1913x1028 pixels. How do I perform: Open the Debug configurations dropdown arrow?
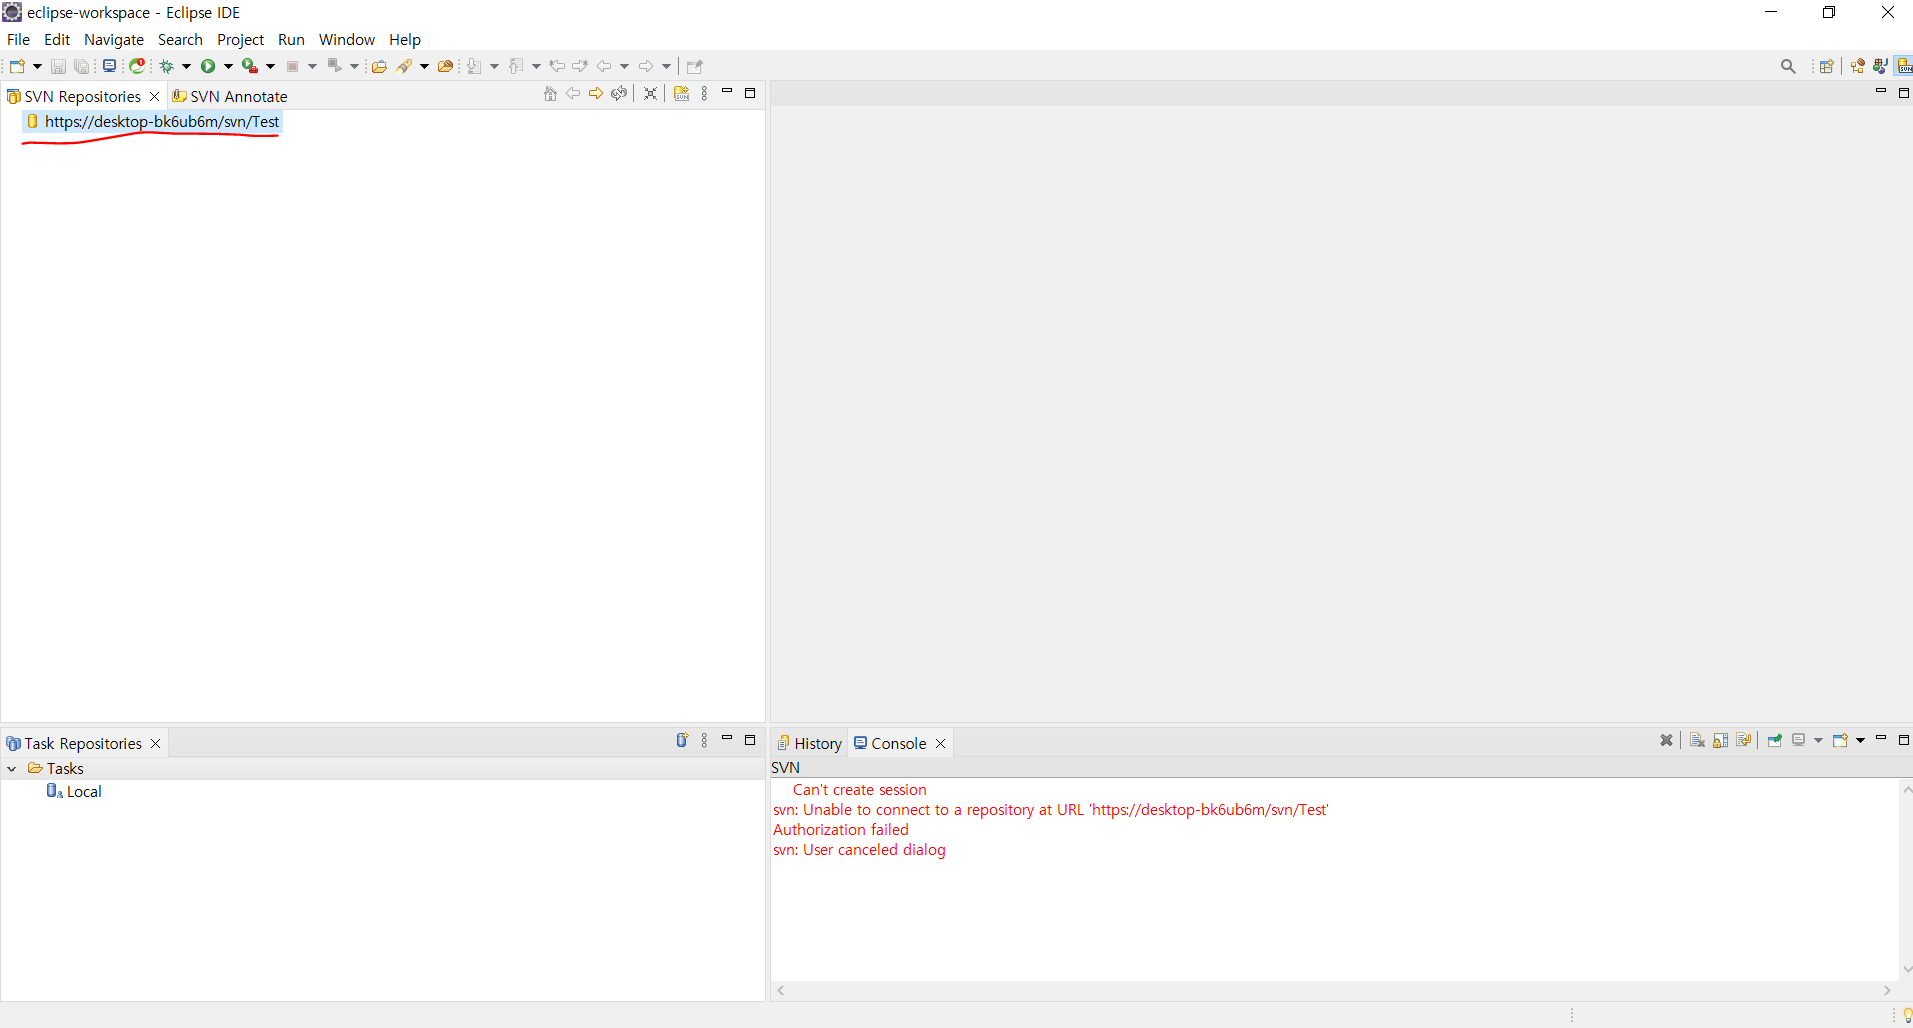186,66
